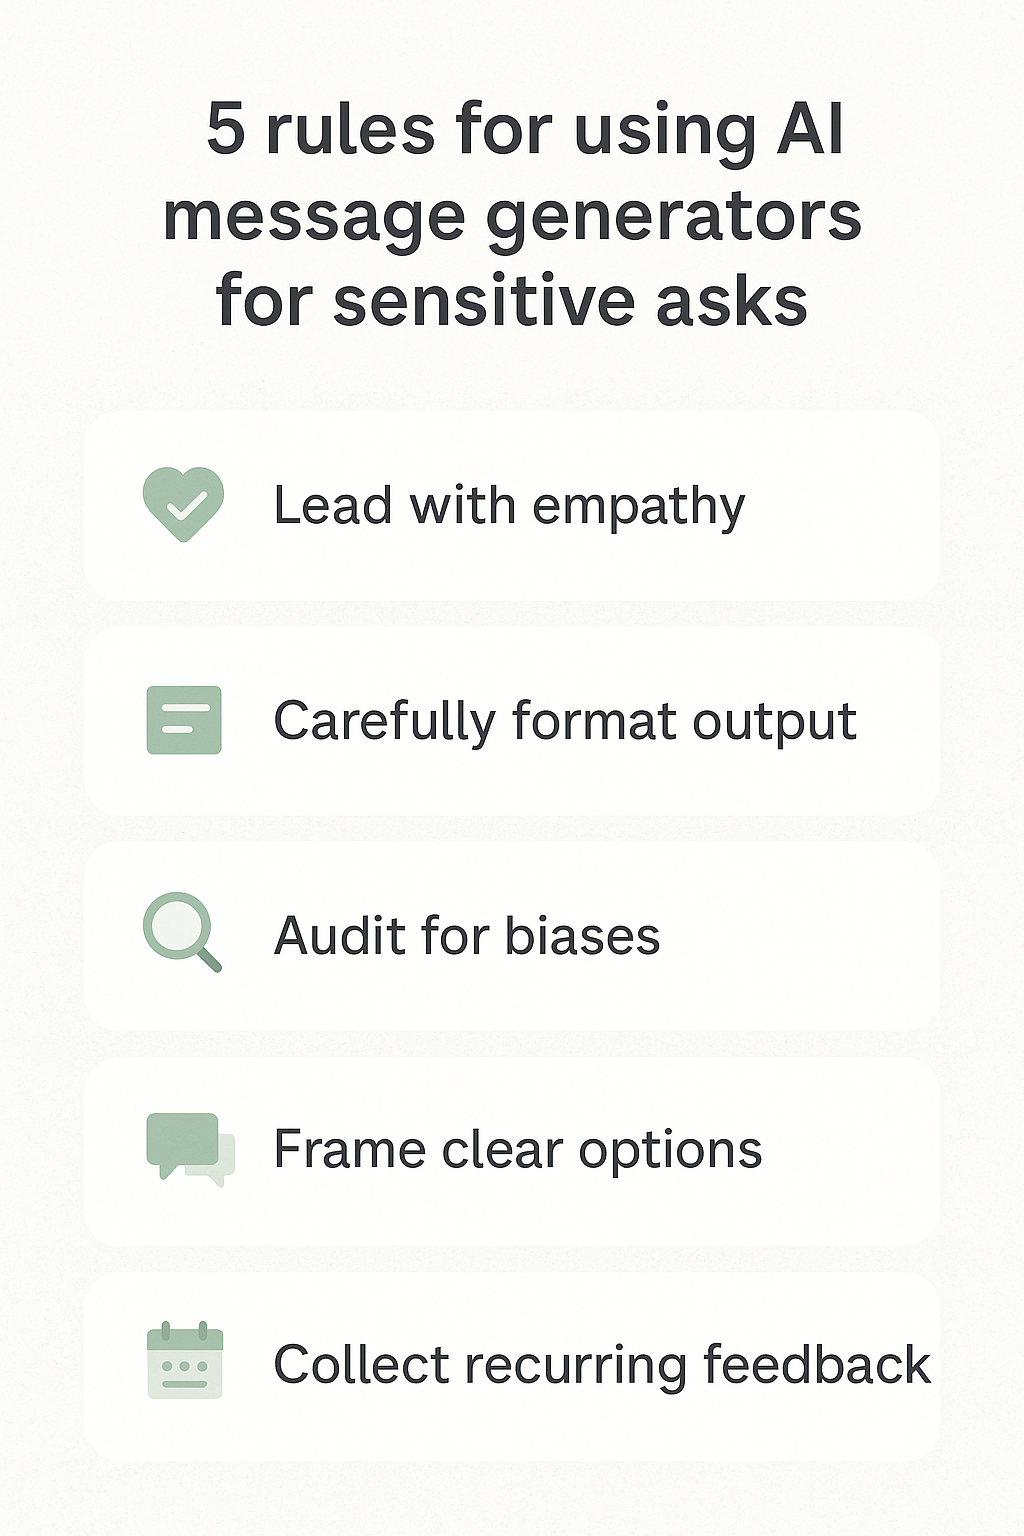Viewport: 1024px width, 1536px height.
Task: Click the checkmark inside the heart
Action: [x=186, y=506]
